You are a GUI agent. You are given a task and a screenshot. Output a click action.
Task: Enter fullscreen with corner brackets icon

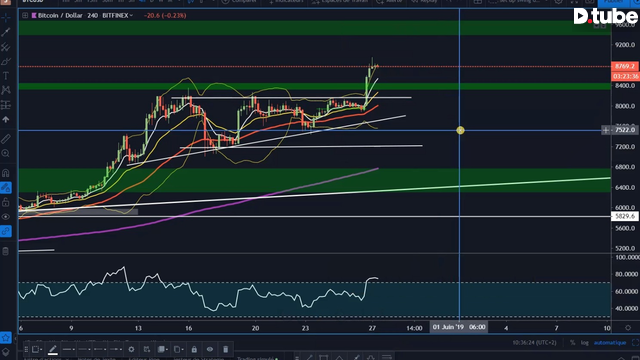tap(635, 343)
